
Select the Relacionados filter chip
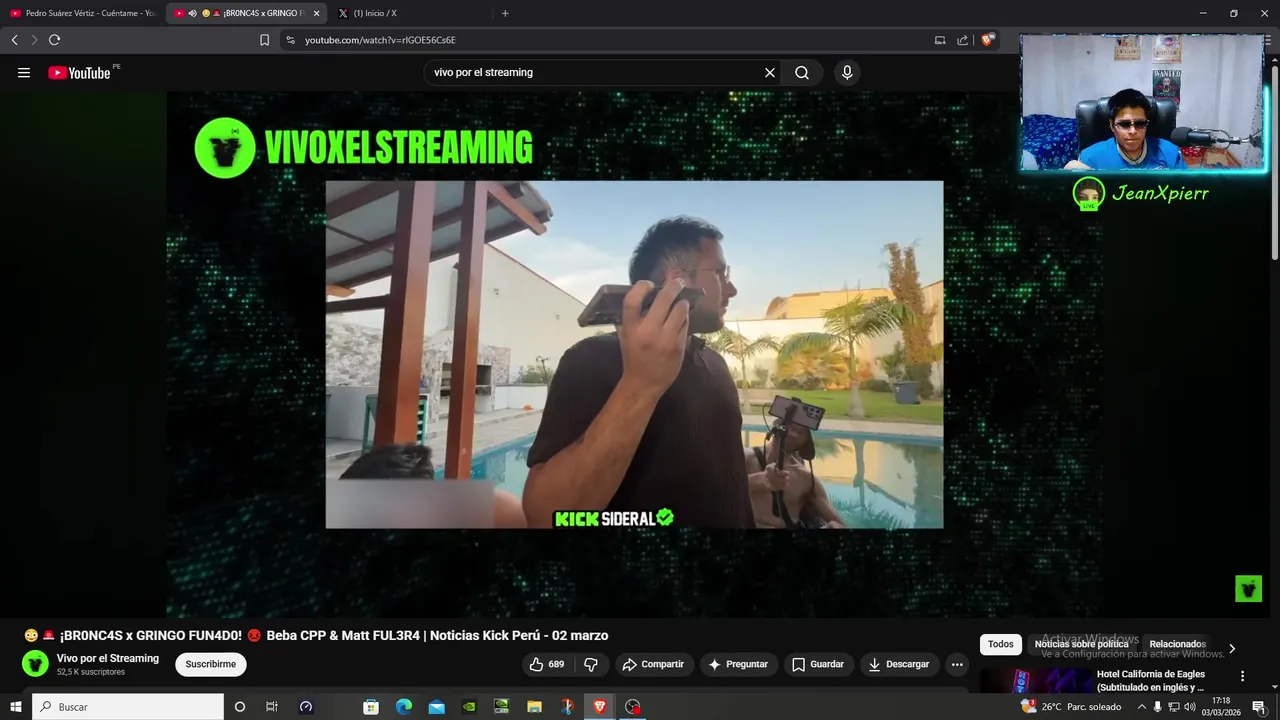tap(1177, 644)
